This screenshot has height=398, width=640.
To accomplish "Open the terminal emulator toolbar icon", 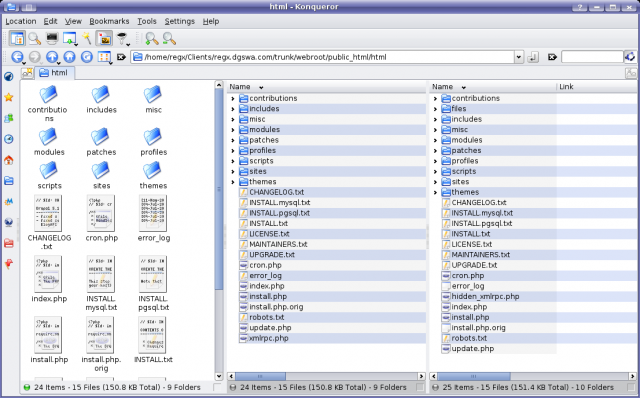I will (x=52, y=39).
